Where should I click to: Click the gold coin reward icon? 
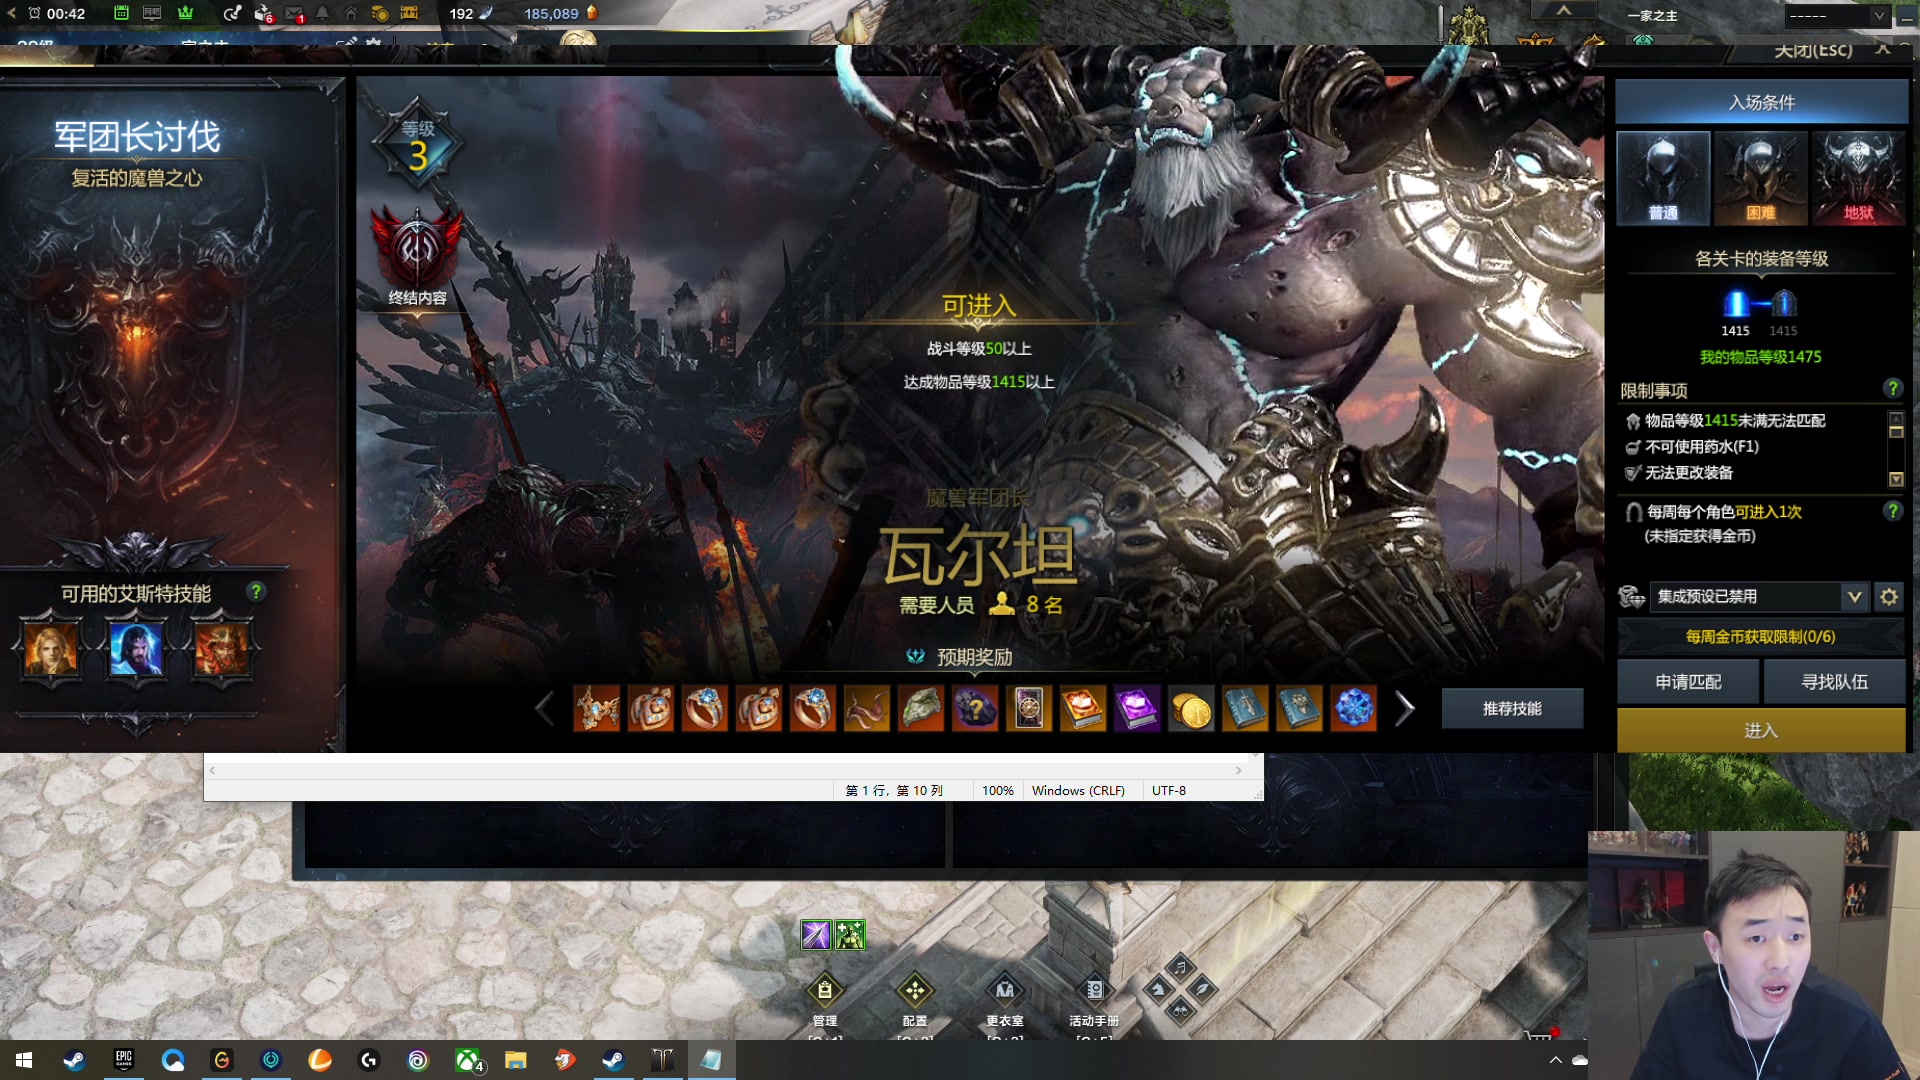1190,710
